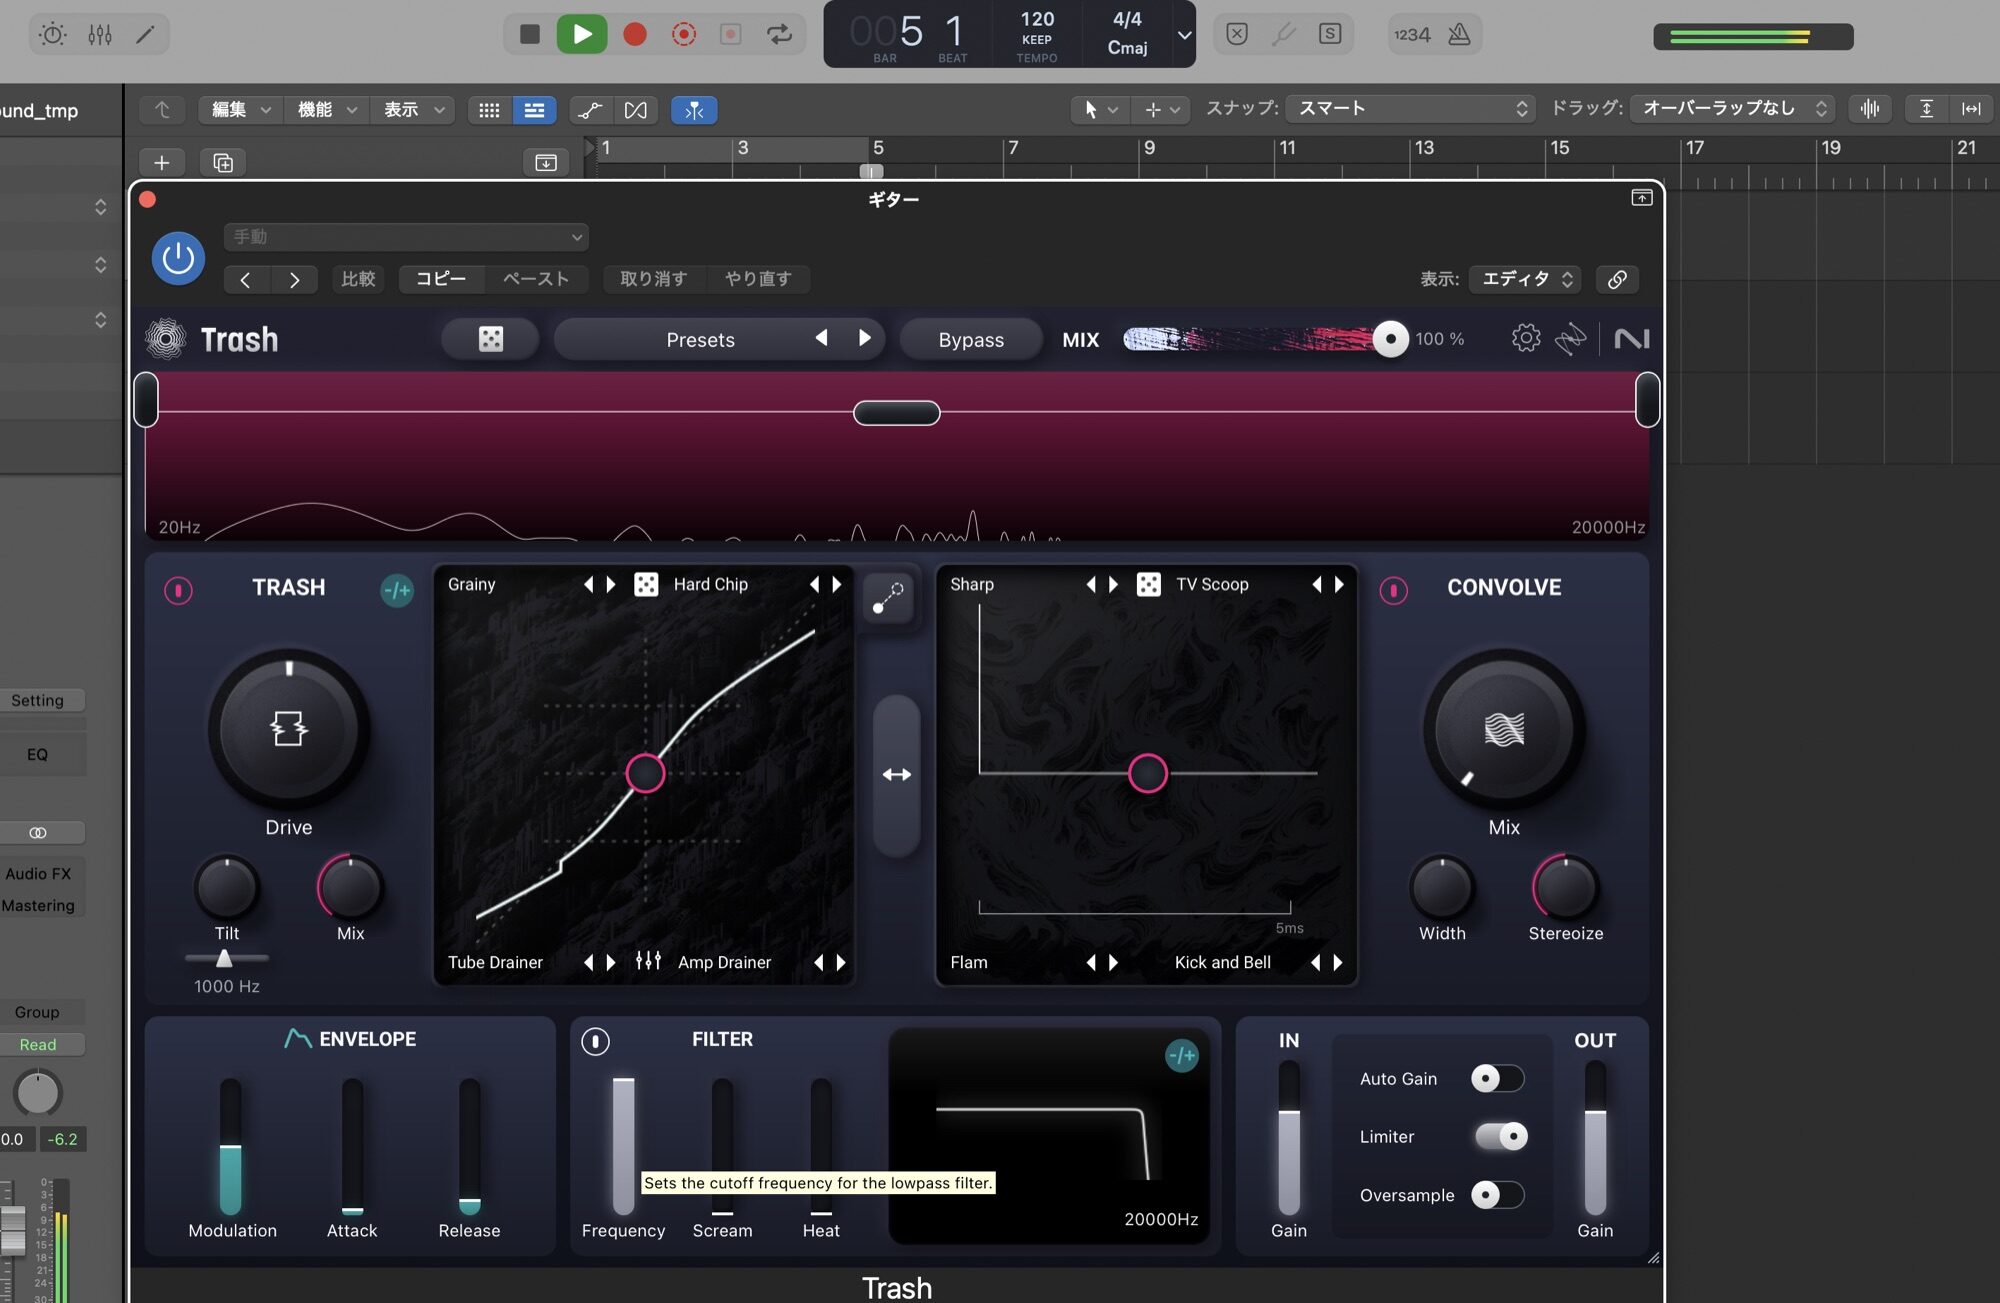Click the ペースト button

[536, 279]
